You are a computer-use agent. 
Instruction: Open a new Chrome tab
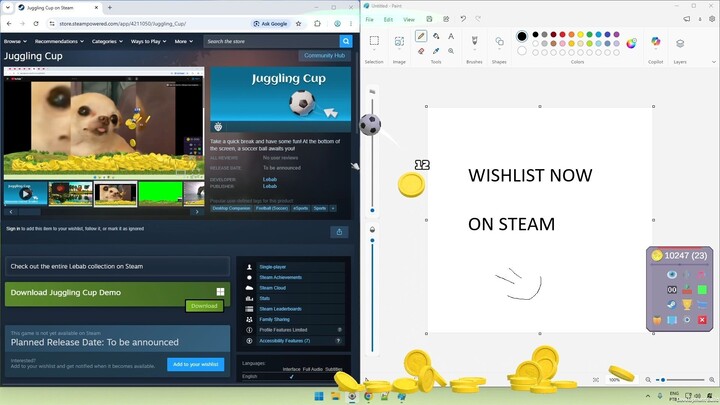click(x=110, y=8)
